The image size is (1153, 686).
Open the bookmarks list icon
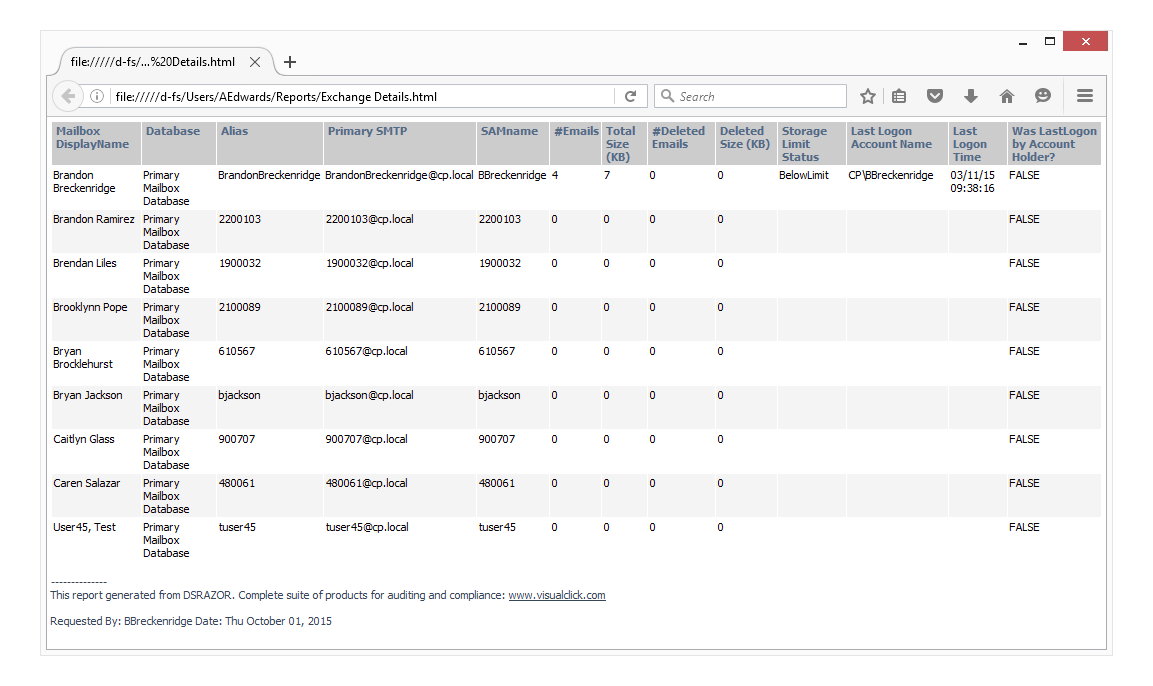[899, 96]
